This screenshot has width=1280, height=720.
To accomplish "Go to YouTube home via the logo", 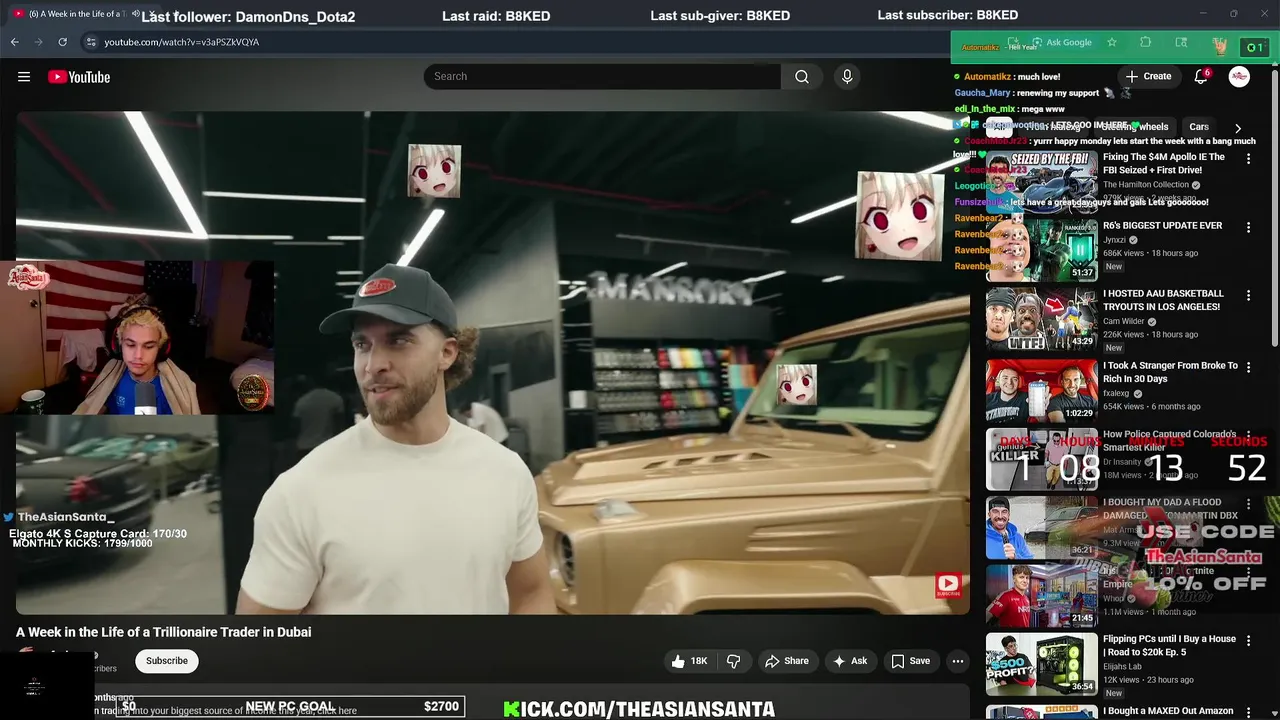I will (79, 77).
